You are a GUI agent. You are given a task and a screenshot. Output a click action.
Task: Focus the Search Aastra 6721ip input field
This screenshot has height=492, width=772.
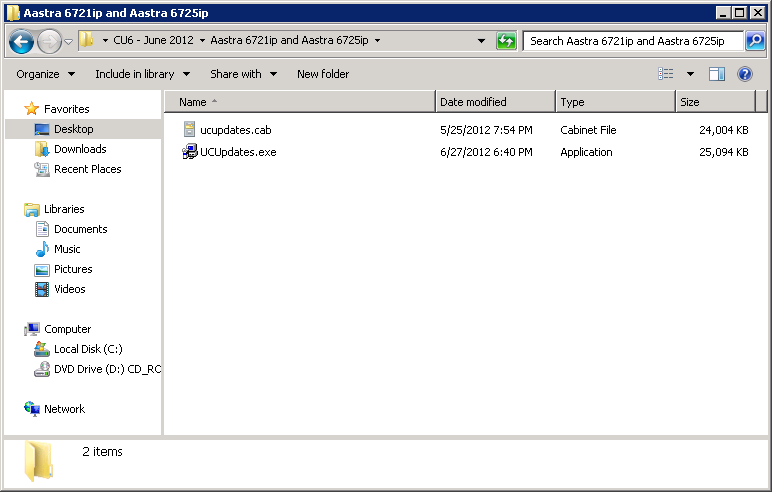(633, 41)
